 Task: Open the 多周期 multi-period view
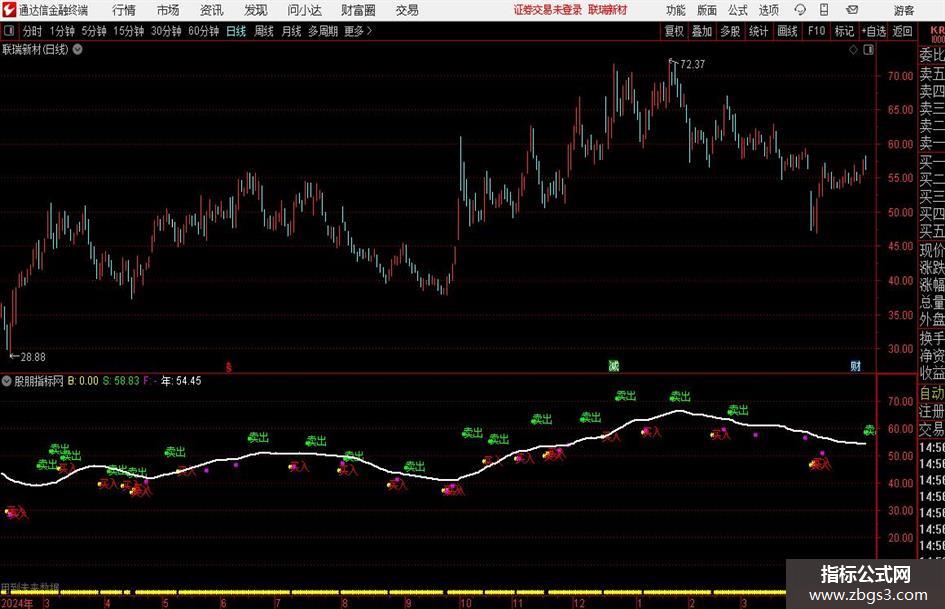[323, 31]
